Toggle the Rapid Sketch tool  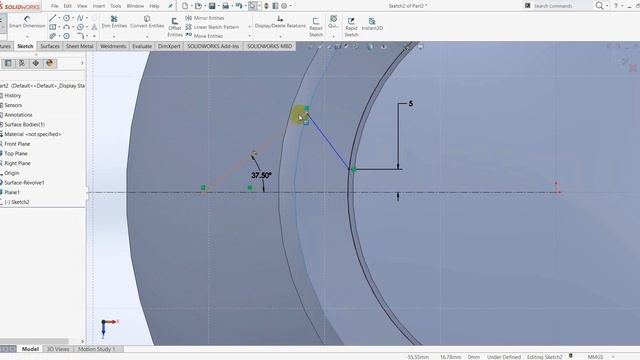351,27
